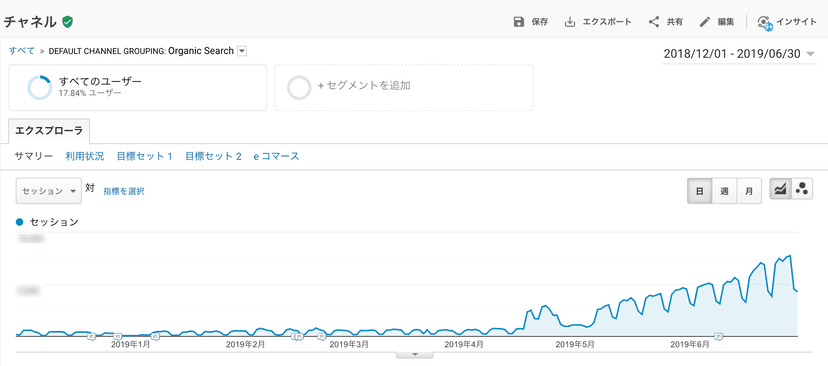Select the 週 (week) granularity
Image resolution: width=828 pixels, height=366 pixels.
(x=724, y=191)
